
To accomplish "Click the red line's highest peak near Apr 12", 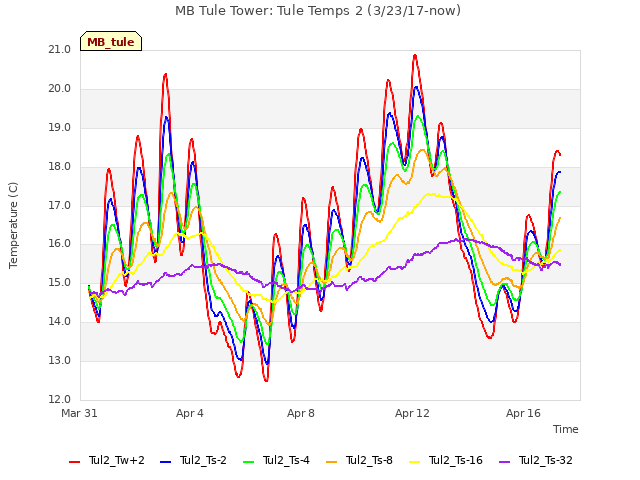I will (415, 55).
